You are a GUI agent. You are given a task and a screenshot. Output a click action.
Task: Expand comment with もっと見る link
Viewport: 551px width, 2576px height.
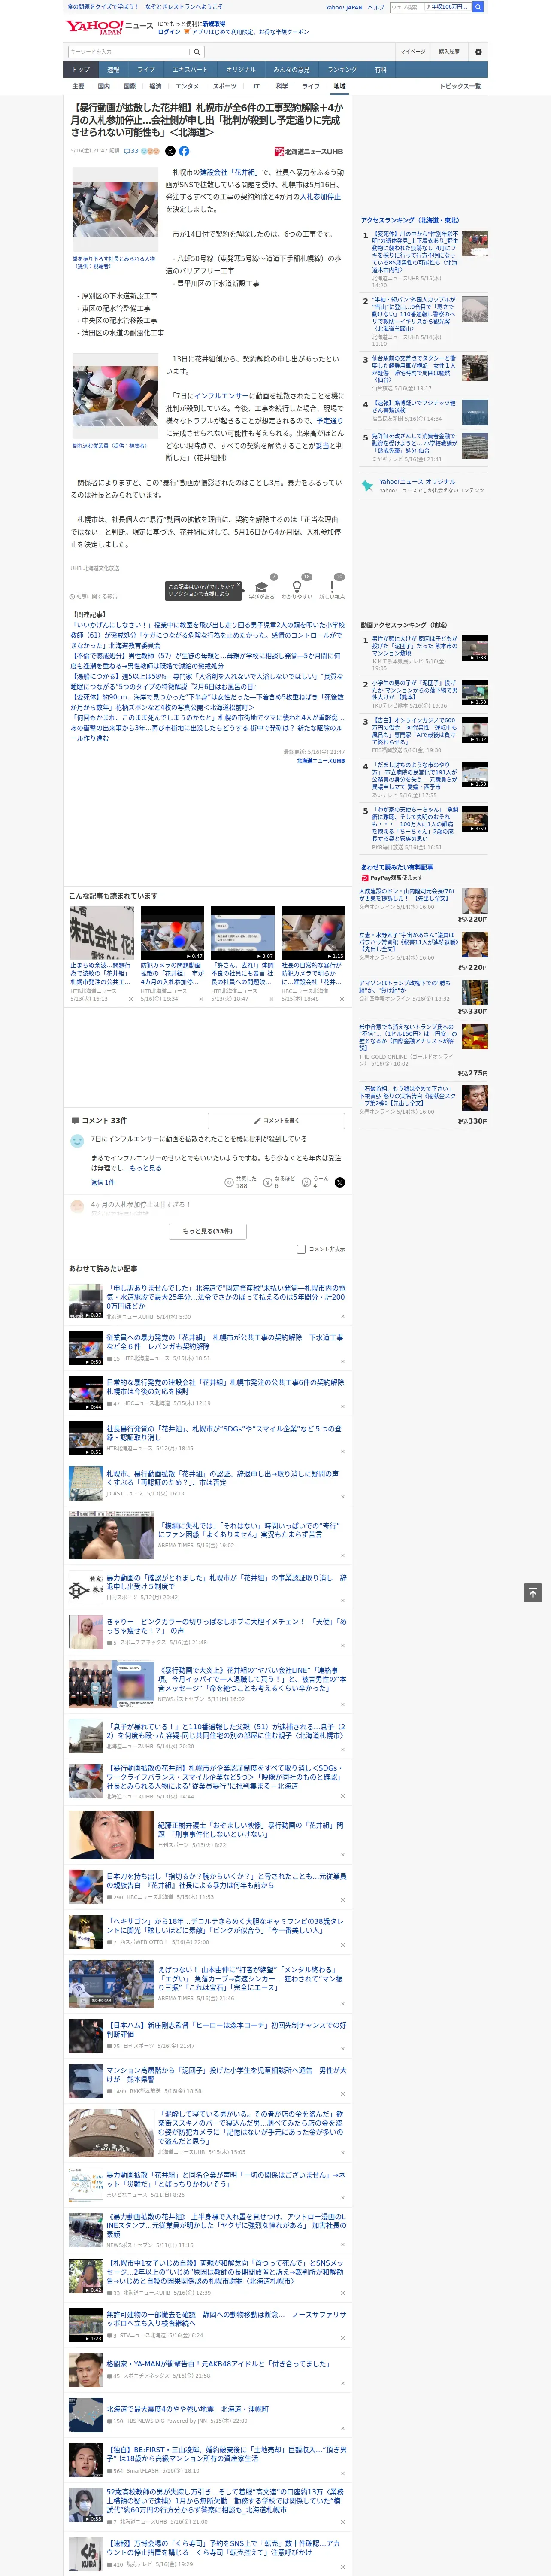[145, 1168]
